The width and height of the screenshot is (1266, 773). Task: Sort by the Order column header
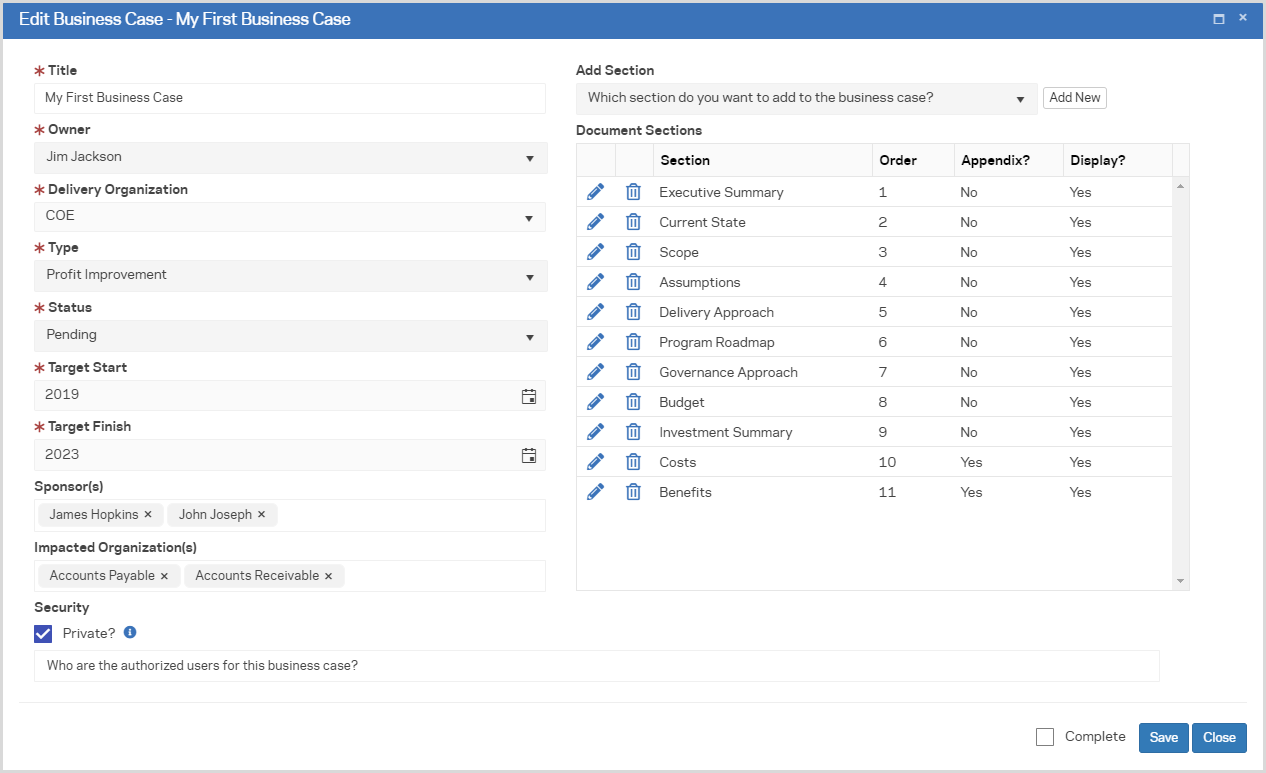[x=897, y=160]
